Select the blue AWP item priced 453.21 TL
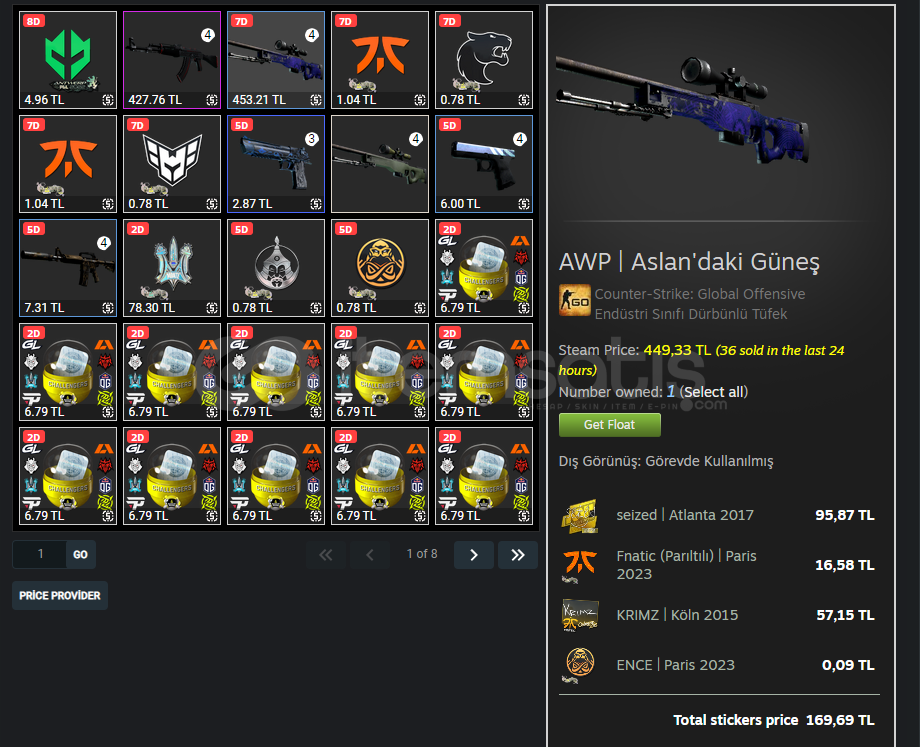The width and height of the screenshot is (920, 747). coord(276,60)
